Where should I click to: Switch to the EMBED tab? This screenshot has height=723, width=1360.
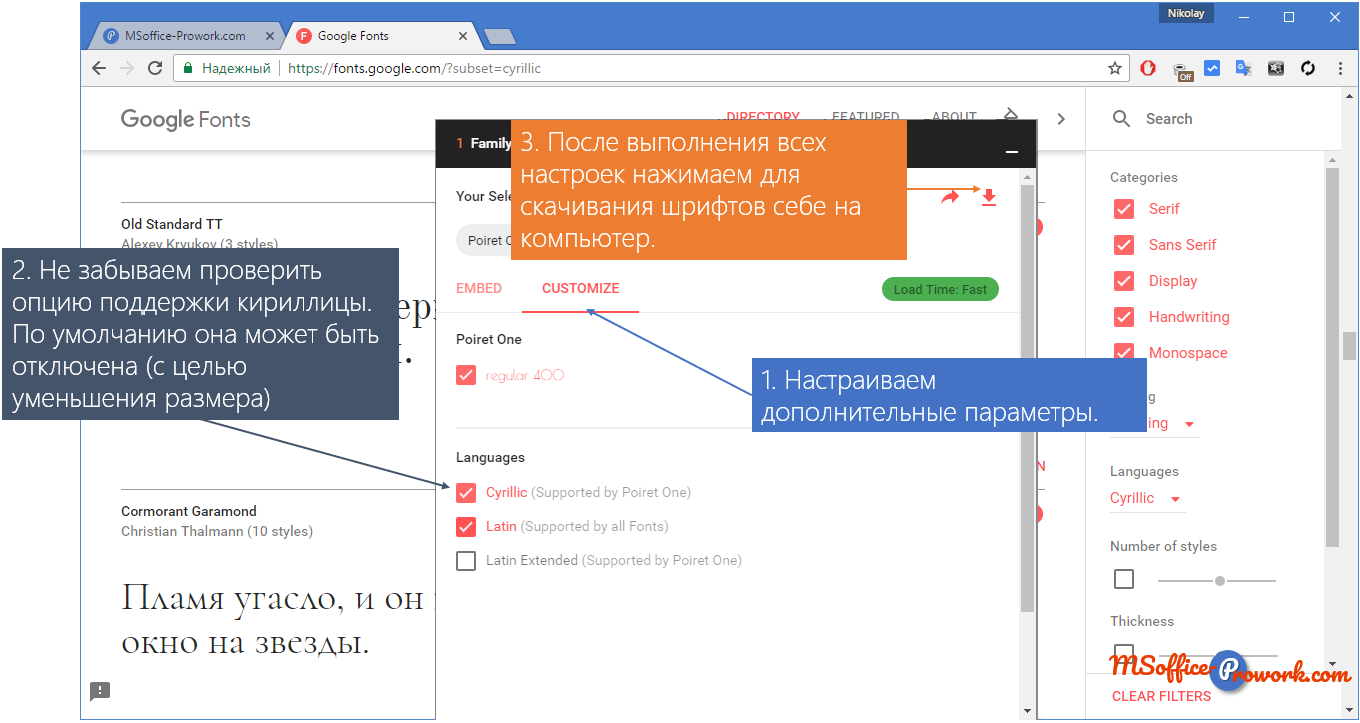[479, 288]
